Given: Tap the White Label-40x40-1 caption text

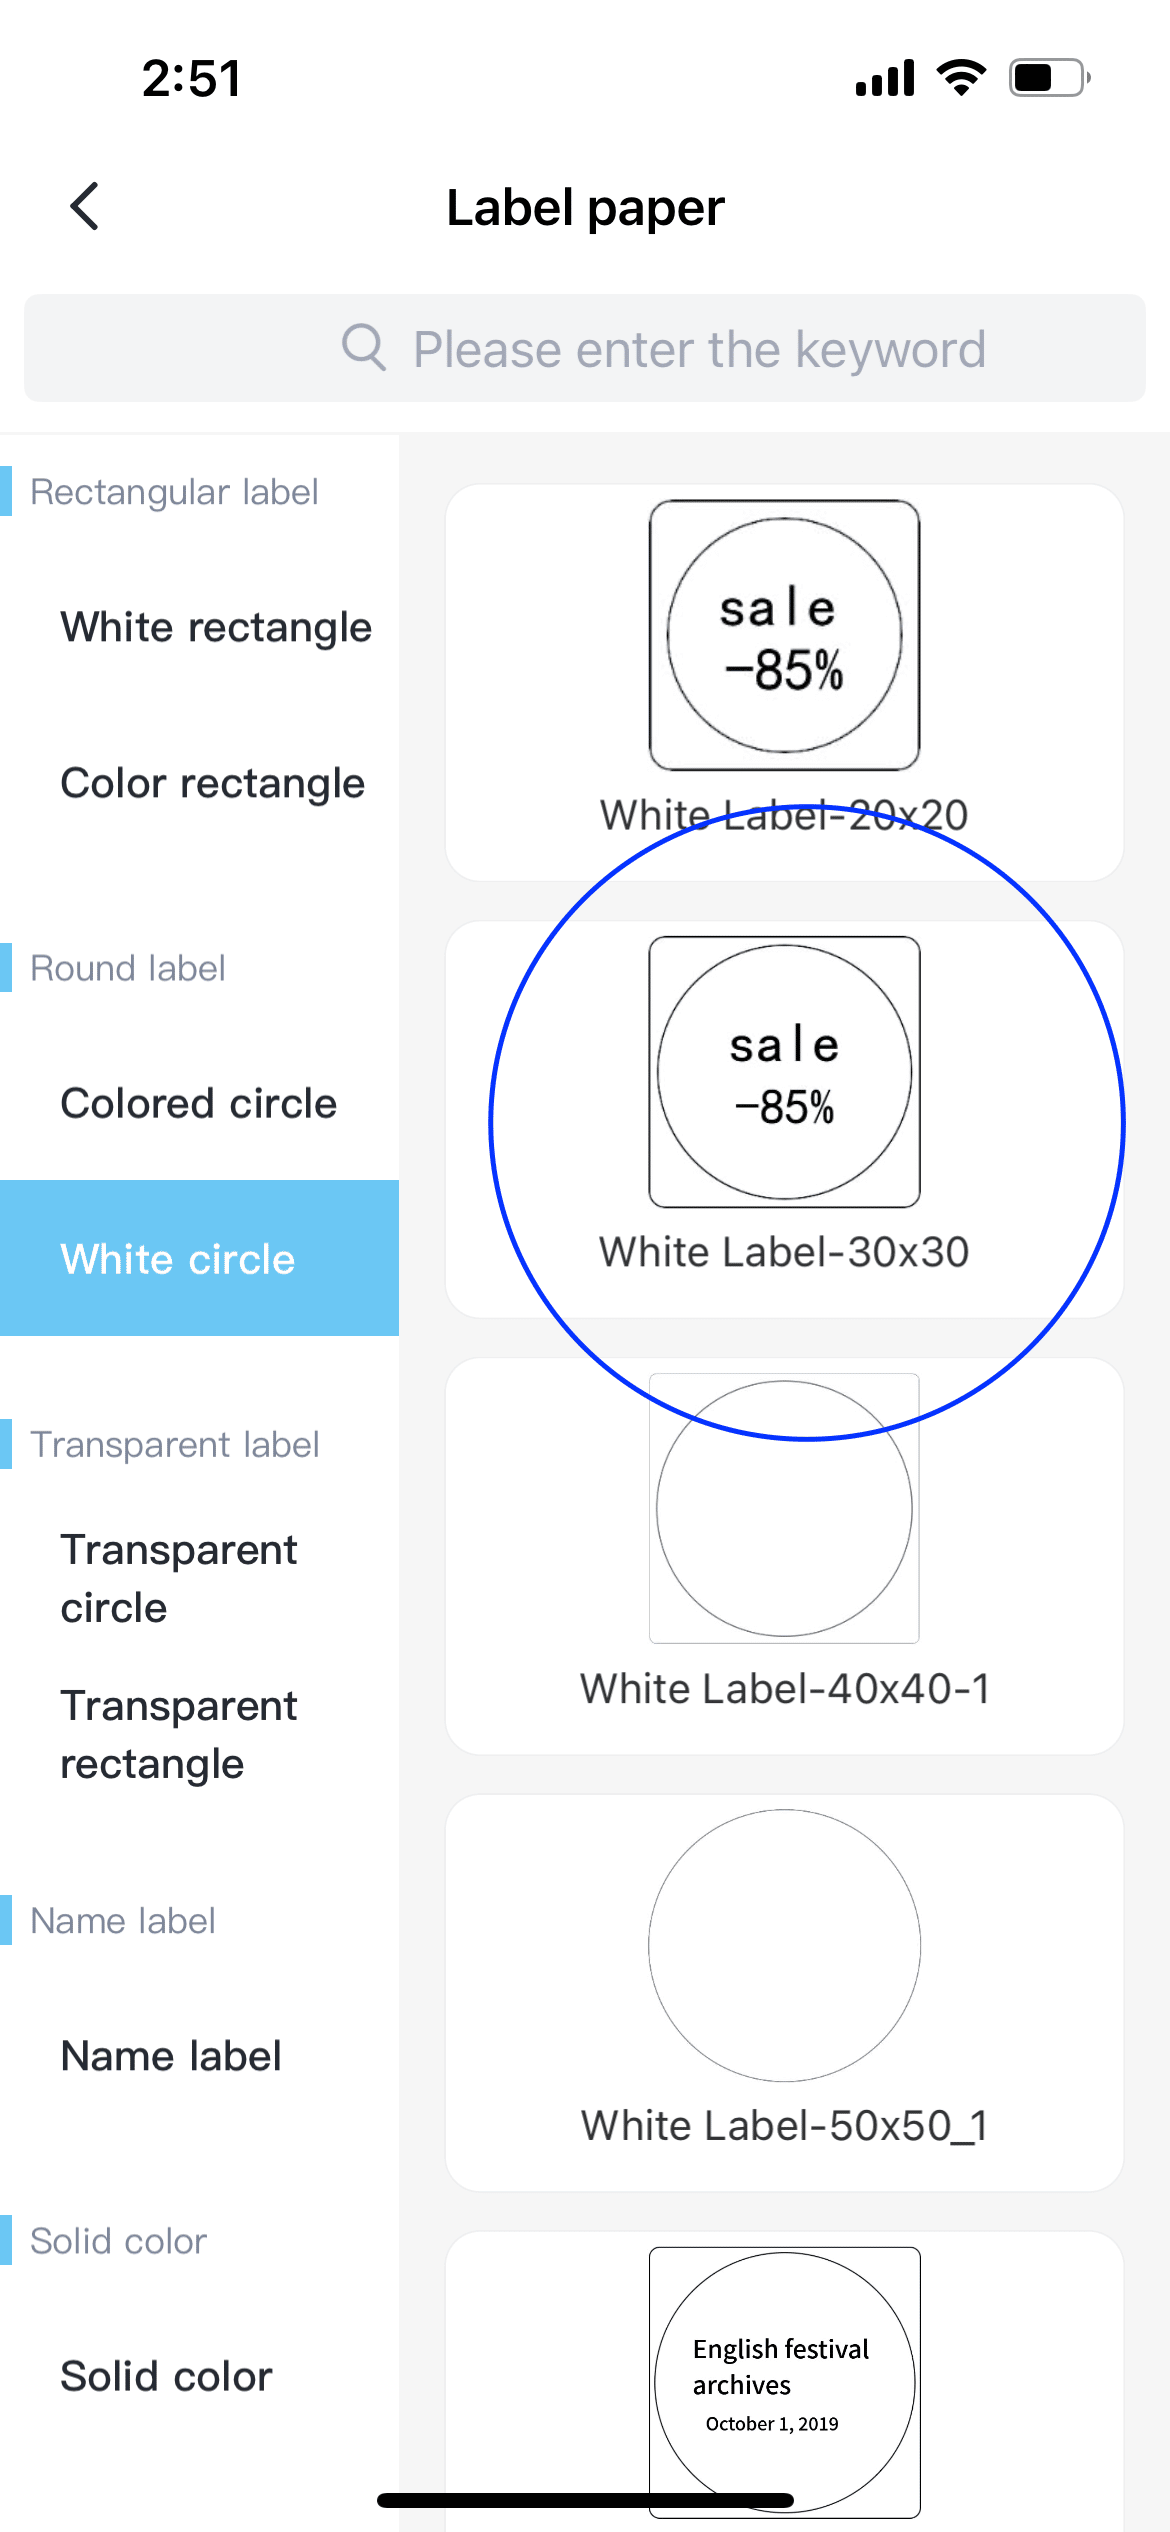Looking at the screenshot, I should tap(784, 1688).
